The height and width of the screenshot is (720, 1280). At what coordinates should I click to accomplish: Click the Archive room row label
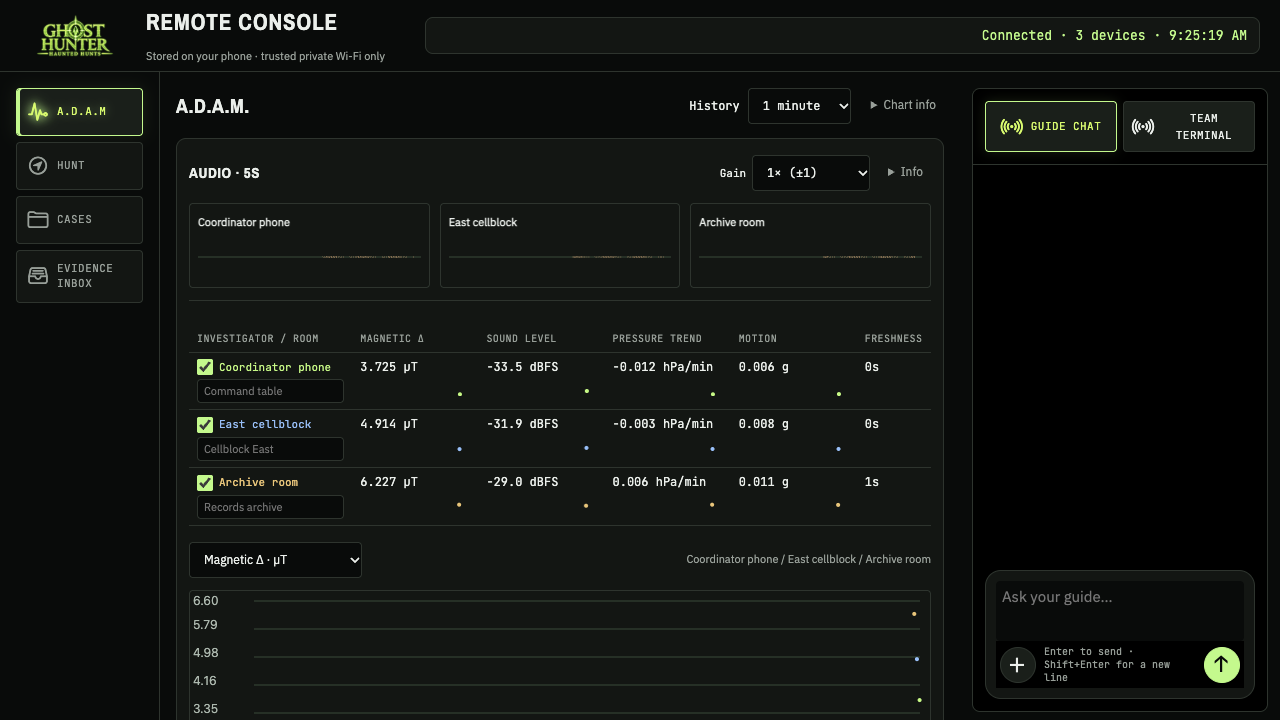(x=258, y=483)
